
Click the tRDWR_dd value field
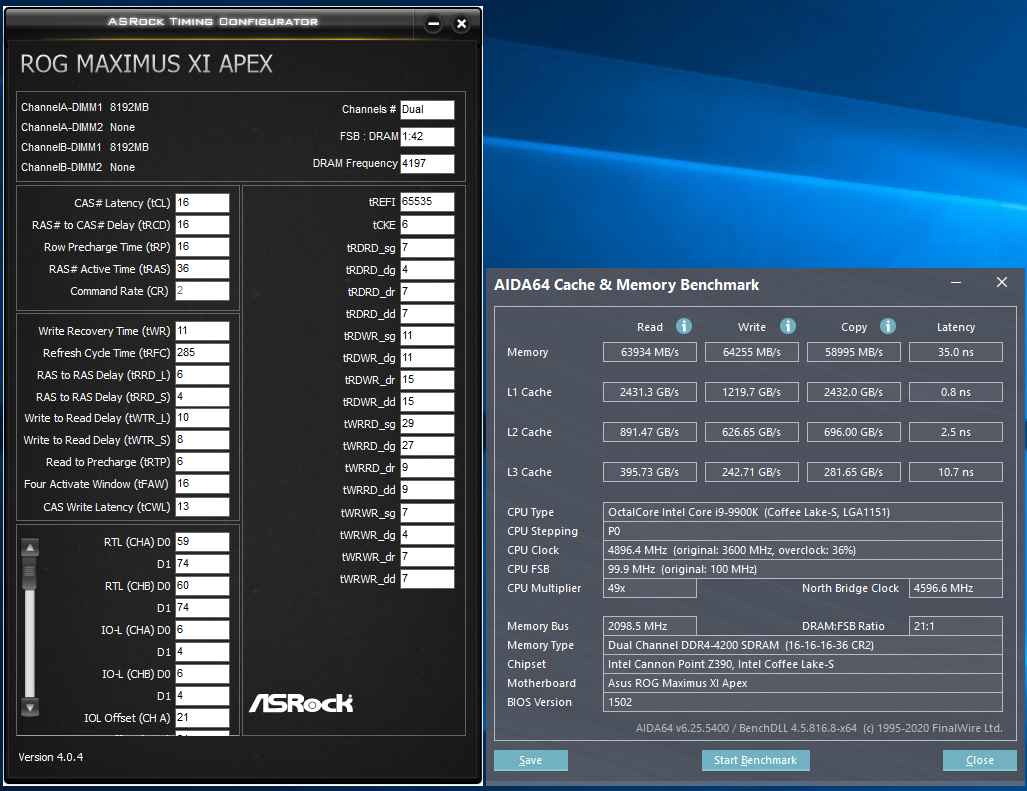tap(427, 402)
